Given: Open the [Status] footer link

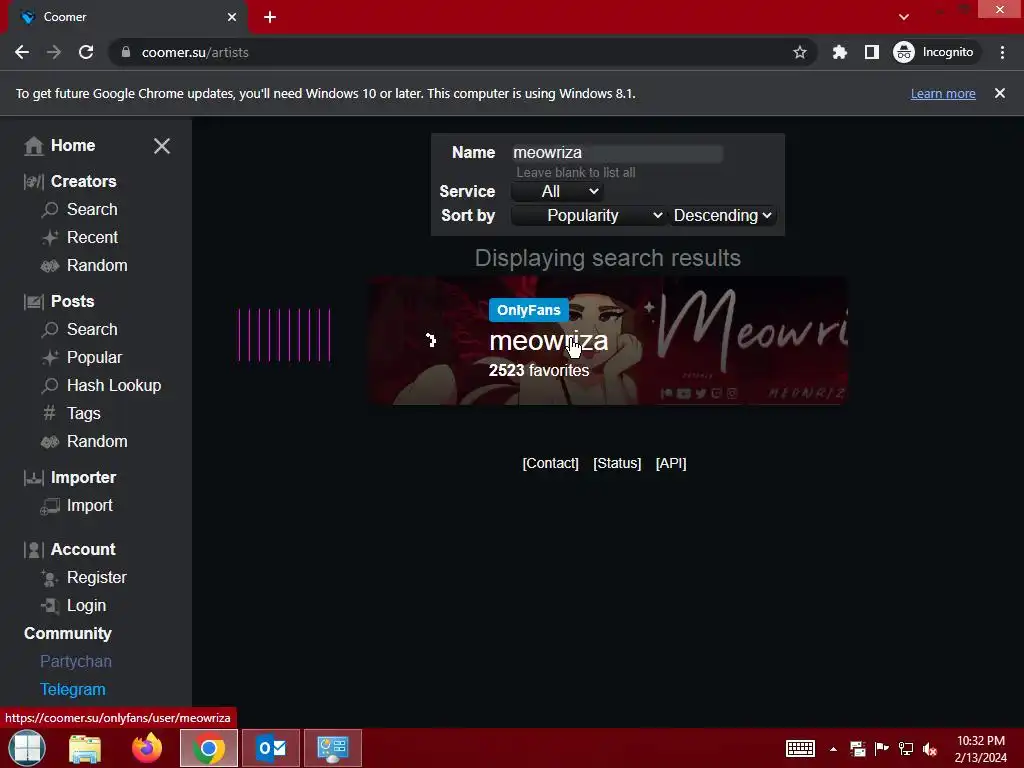Looking at the screenshot, I should (x=617, y=464).
